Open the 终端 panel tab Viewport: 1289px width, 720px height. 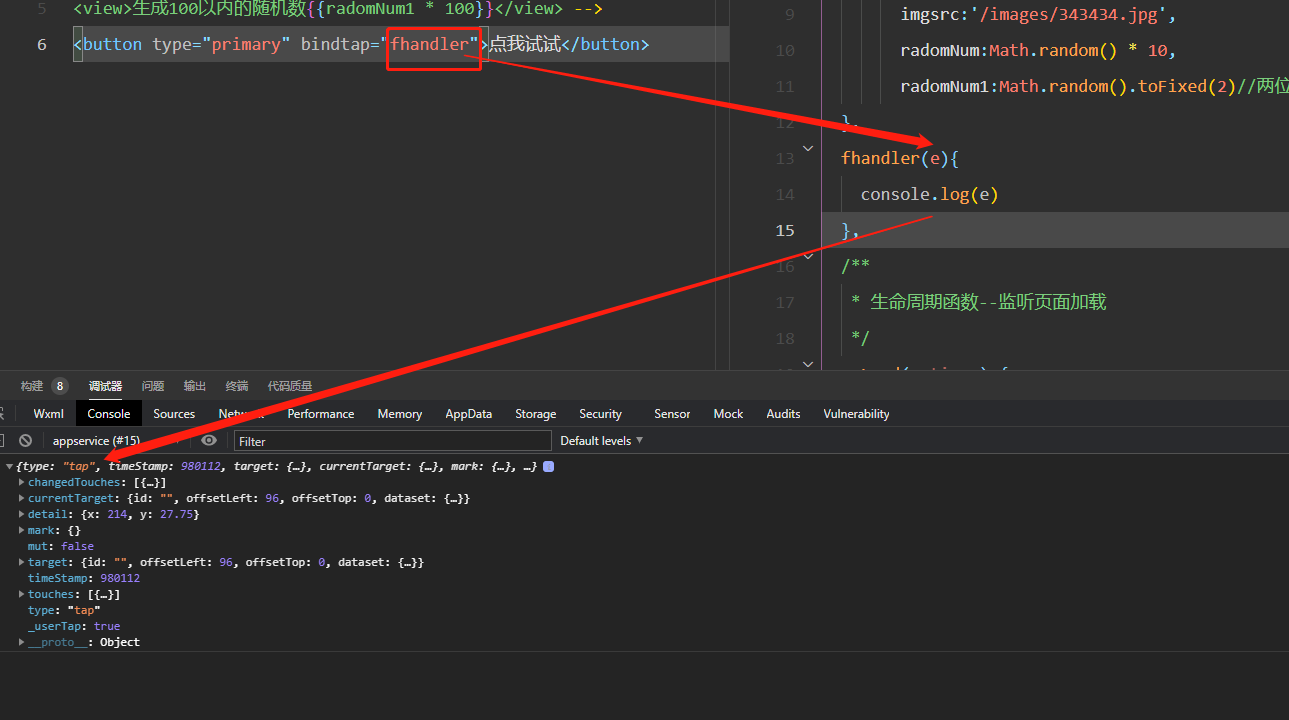tap(237, 386)
